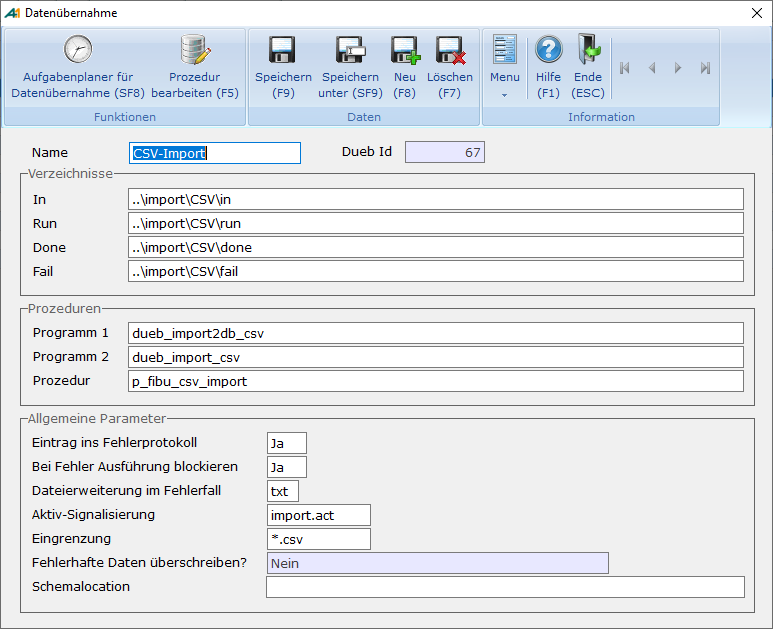Go to previous record arrow
The width and height of the screenshot is (773, 629).
652,68
